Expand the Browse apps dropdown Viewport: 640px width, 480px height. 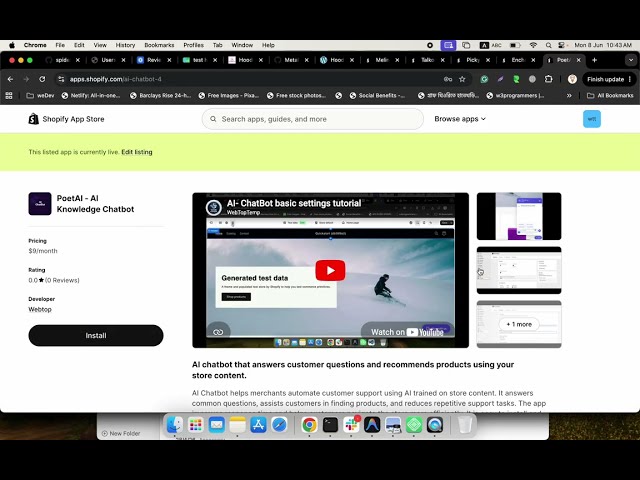(x=460, y=119)
